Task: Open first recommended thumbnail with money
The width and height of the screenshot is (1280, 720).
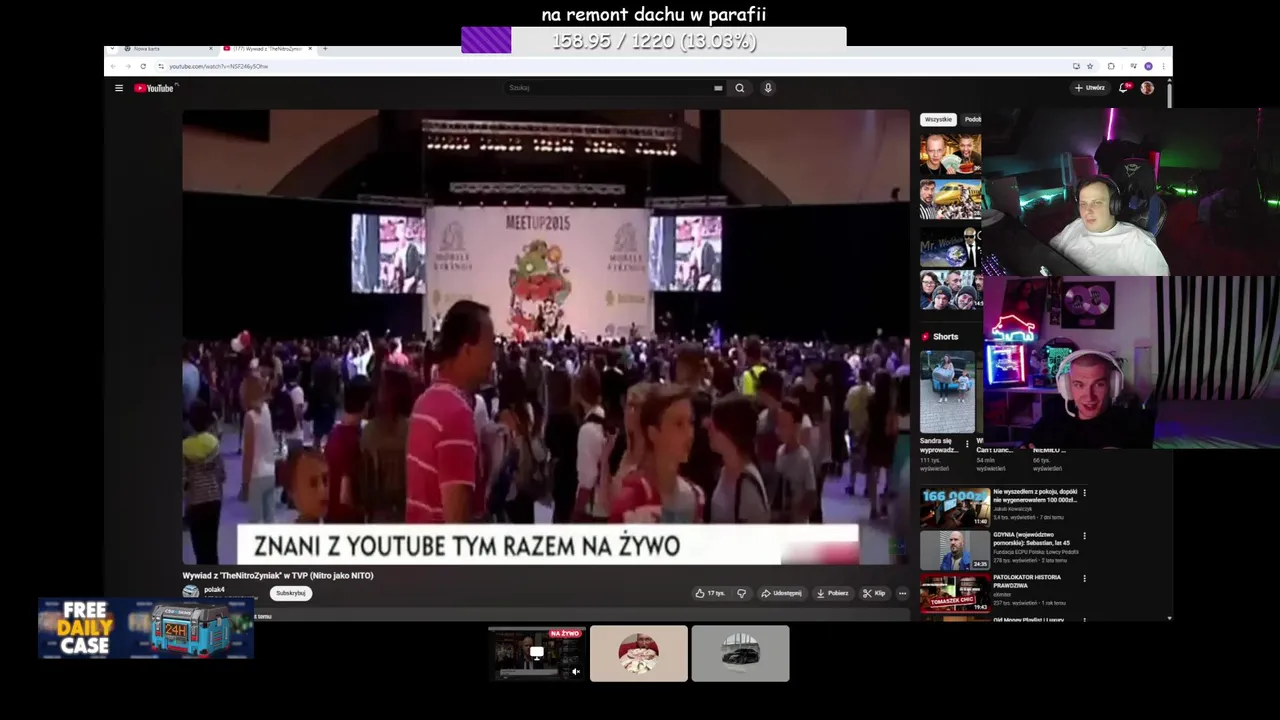Action: 950,154
